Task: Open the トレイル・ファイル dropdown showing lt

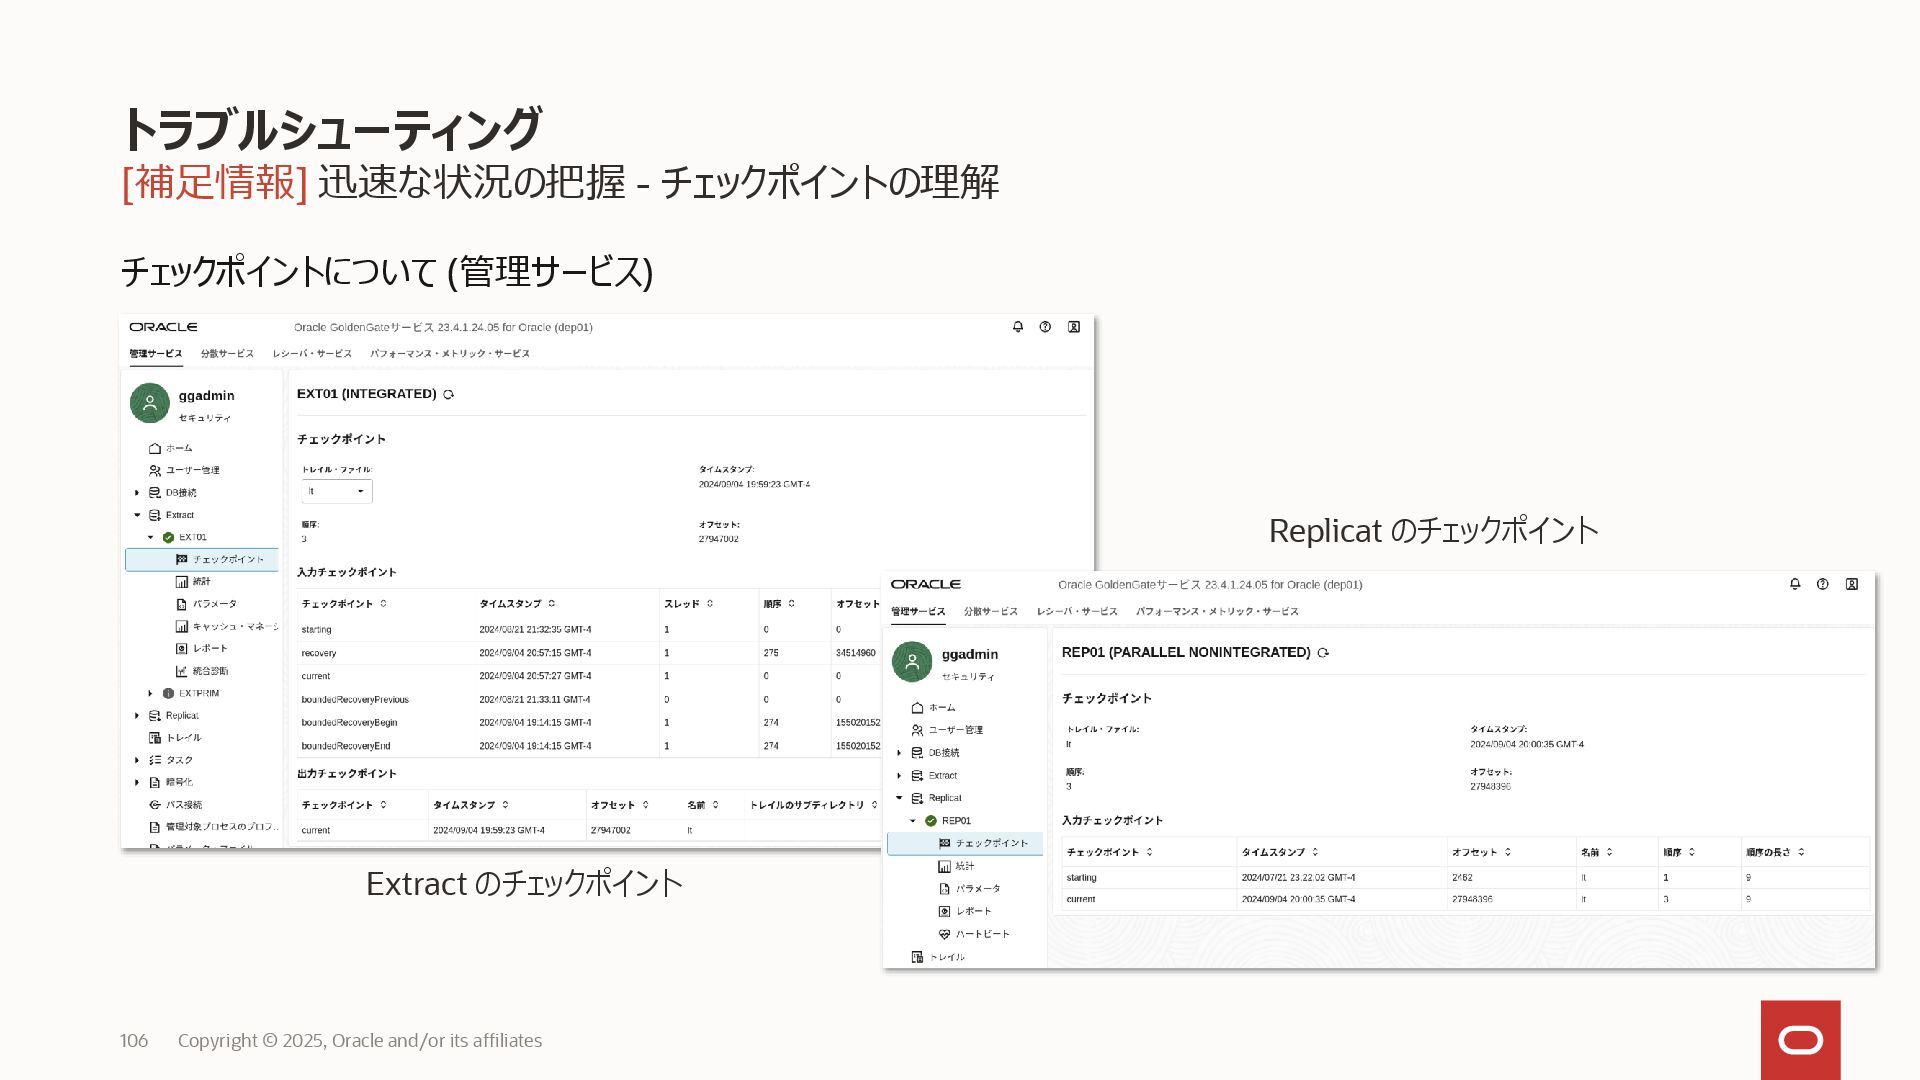Action: pyautogui.click(x=337, y=491)
